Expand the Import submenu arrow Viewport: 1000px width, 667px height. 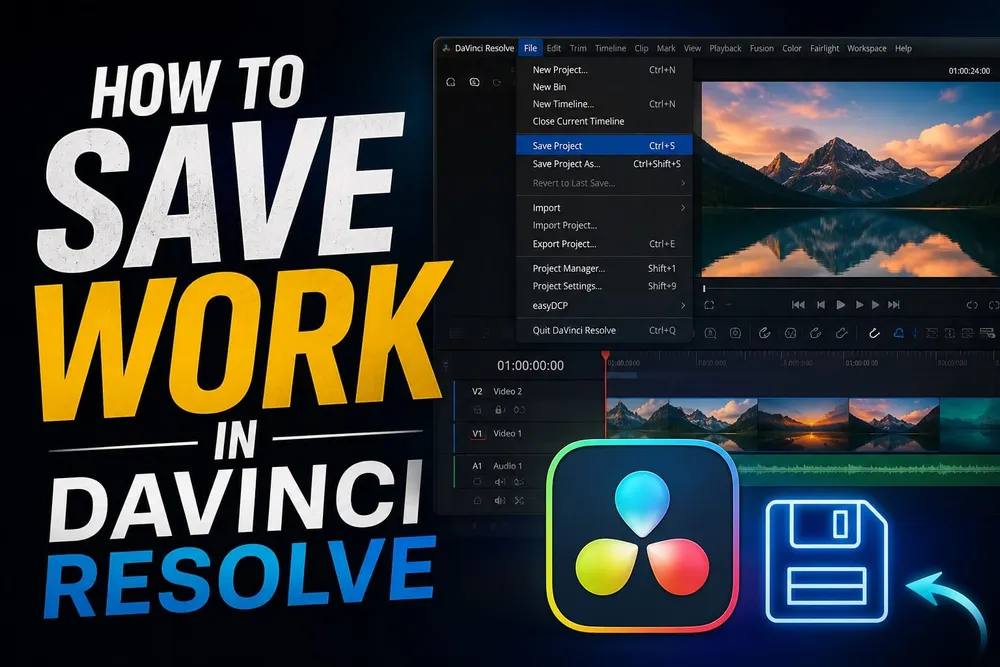pos(682,208)
